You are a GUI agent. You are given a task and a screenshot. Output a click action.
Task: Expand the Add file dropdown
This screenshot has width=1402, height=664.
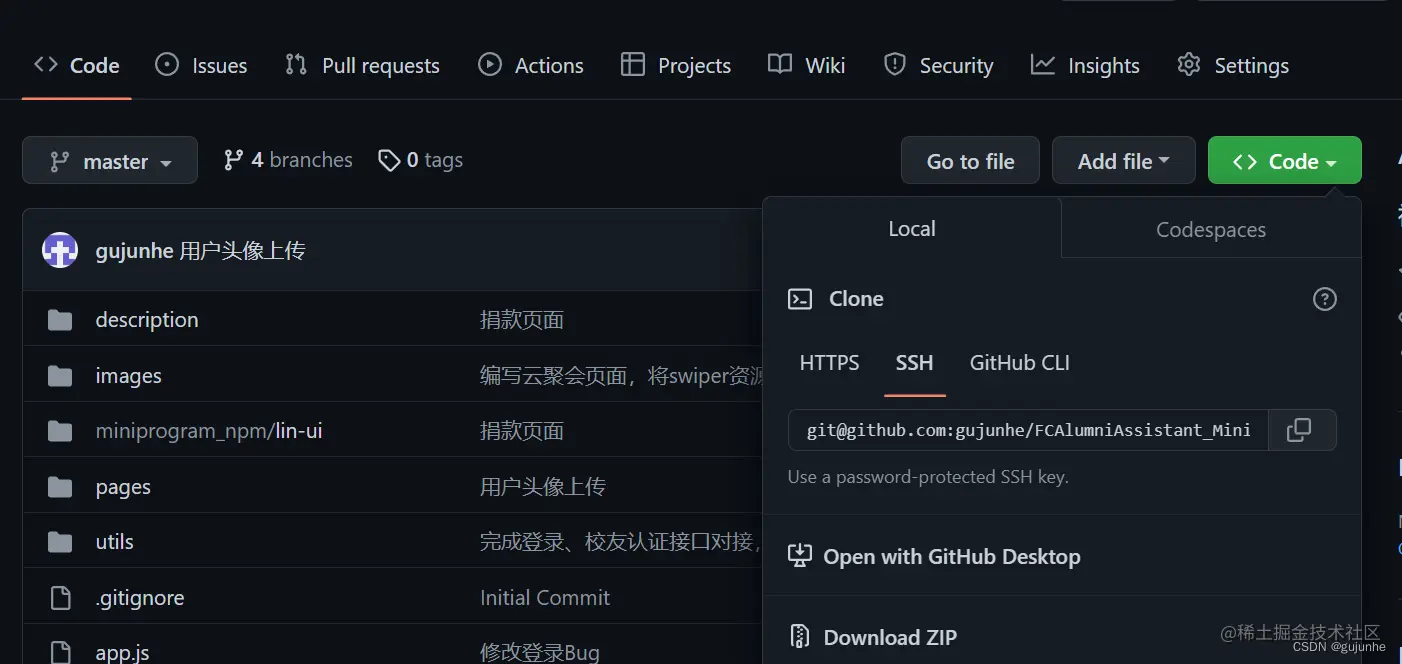pos(1124,161)
